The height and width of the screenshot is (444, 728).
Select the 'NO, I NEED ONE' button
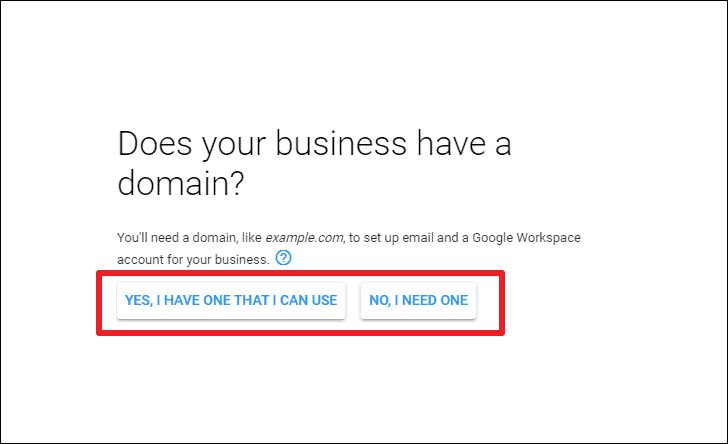418,300
